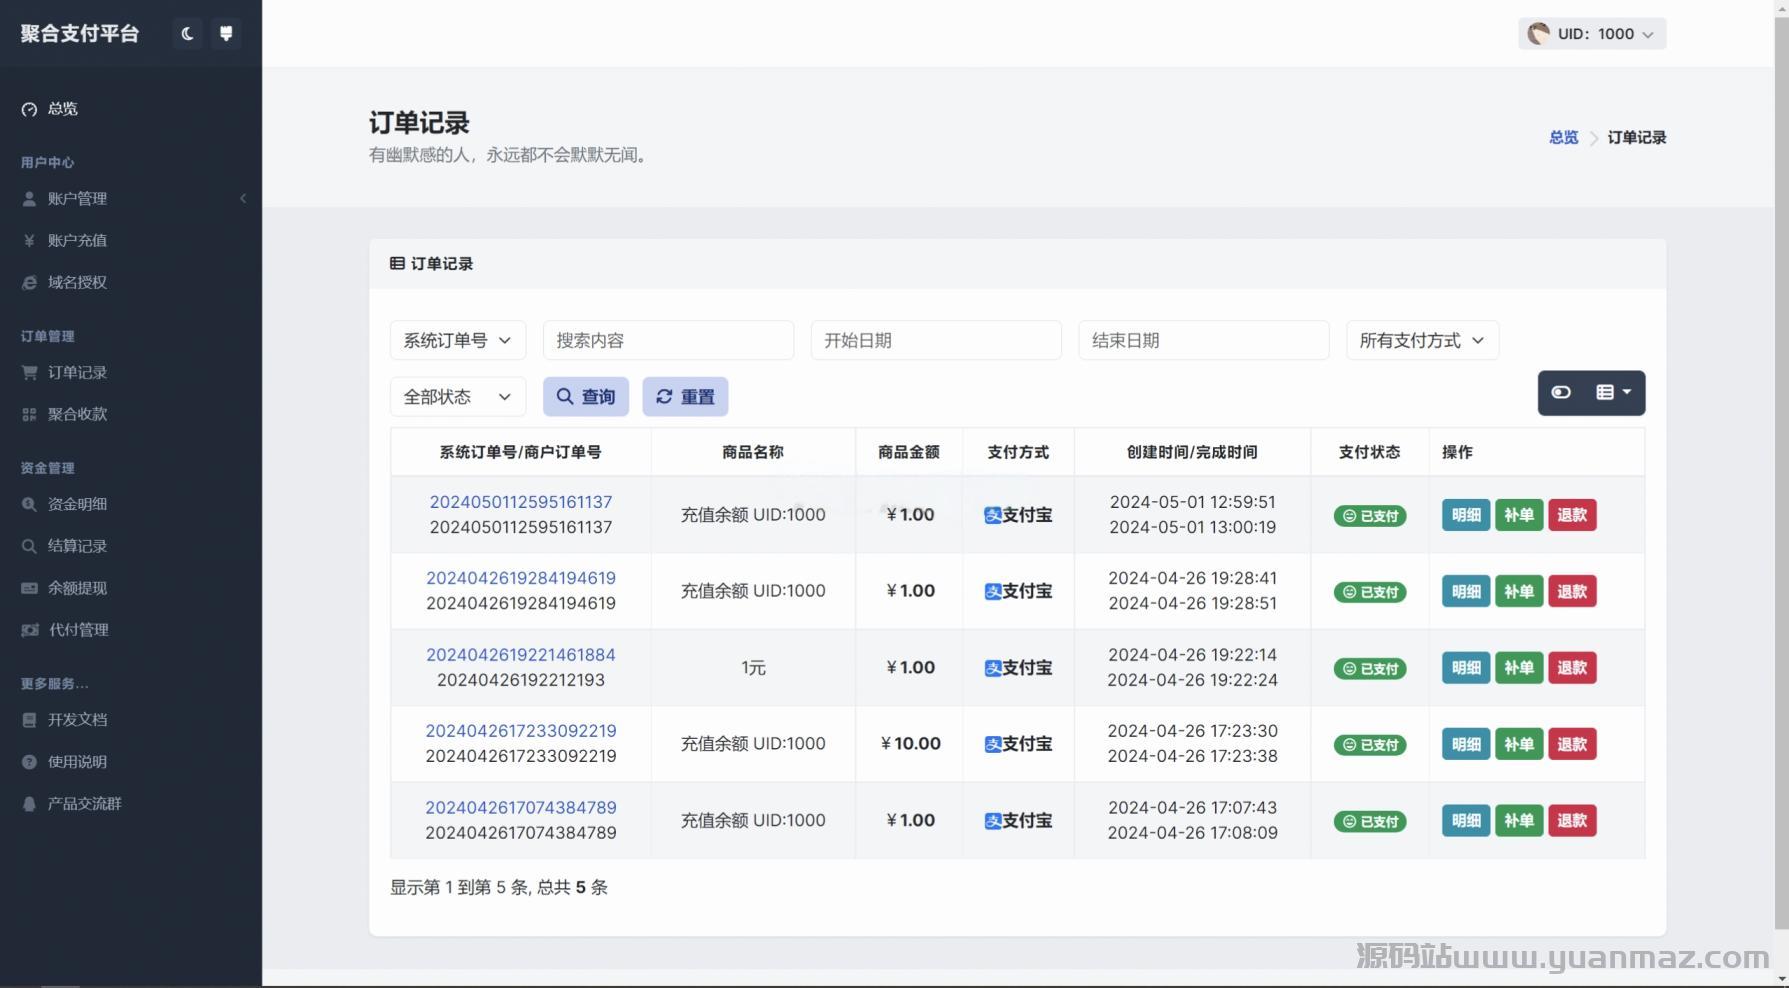Open the table columns dropdown
Viewport: 1789px width, 988px height.
point(1613,393)
